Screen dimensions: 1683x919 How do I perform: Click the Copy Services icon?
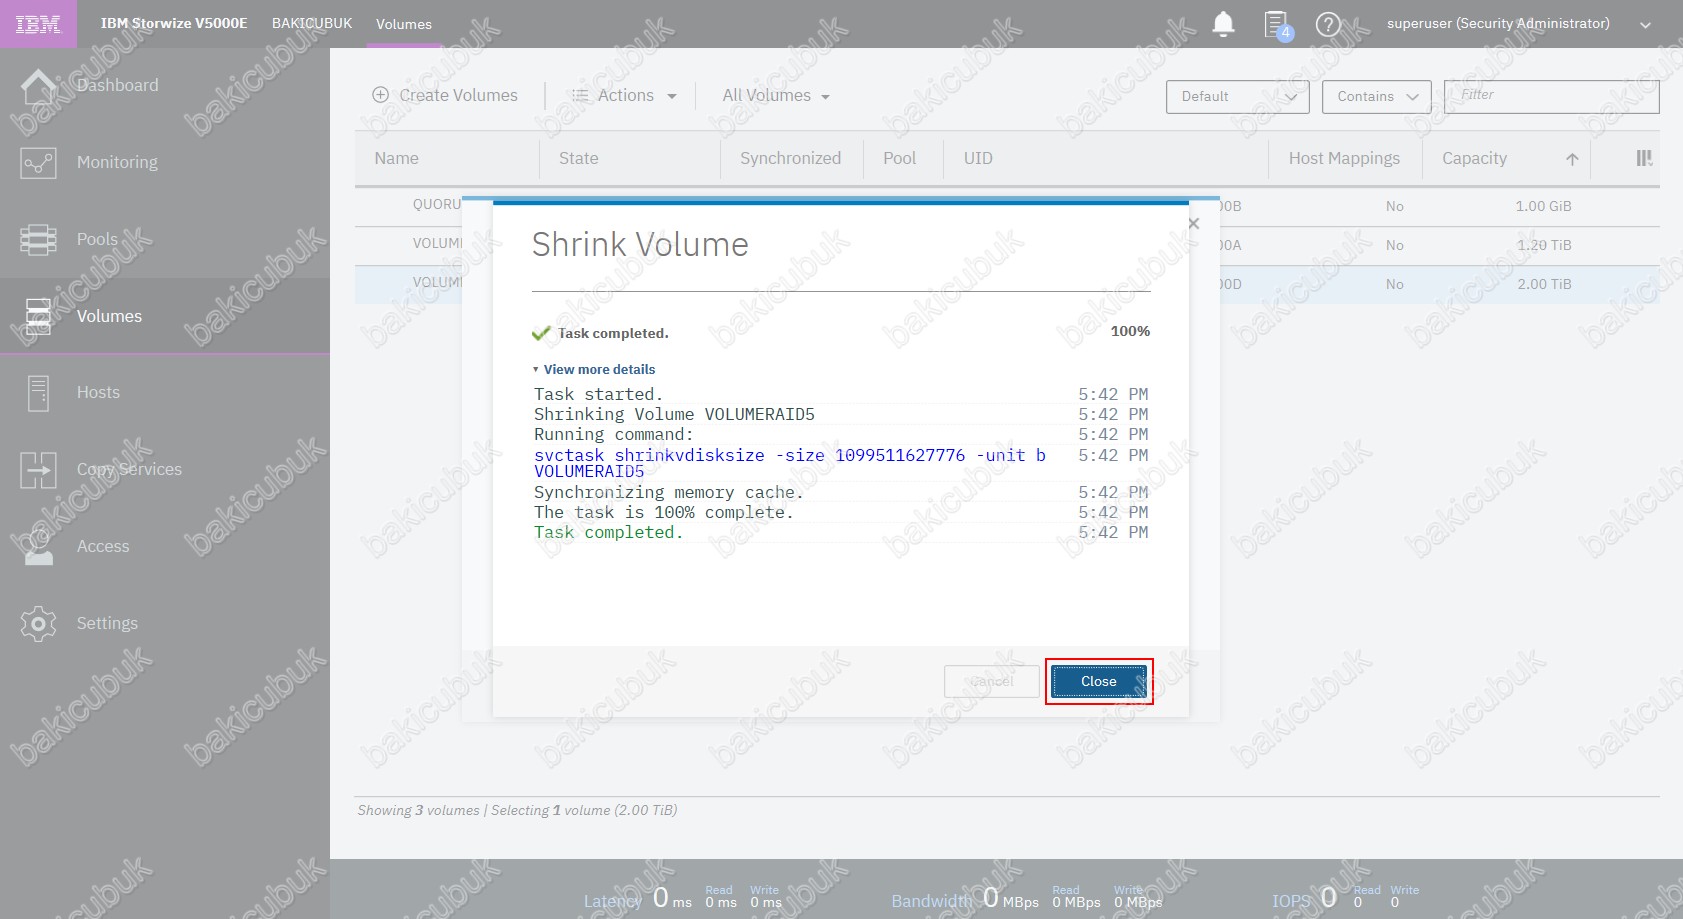click(38, 470)
